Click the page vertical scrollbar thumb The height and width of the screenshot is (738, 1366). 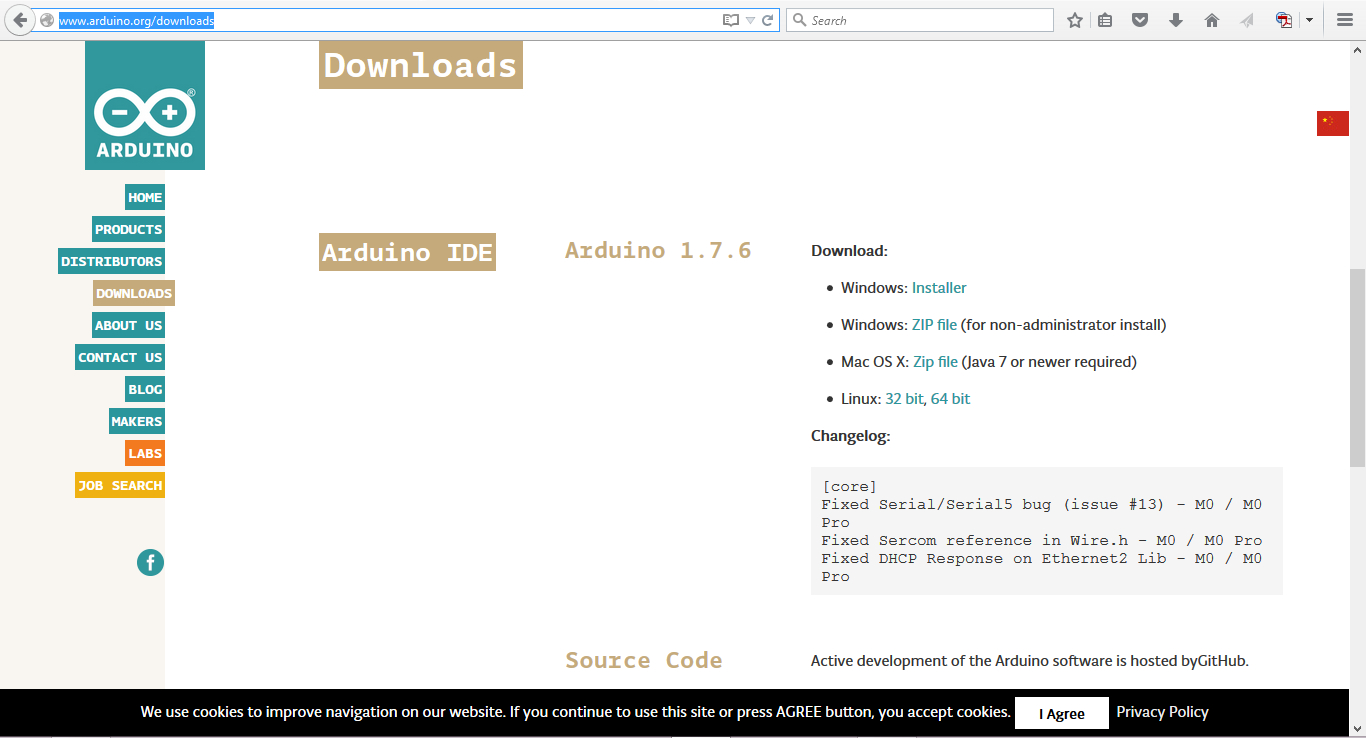[1357, 367]
